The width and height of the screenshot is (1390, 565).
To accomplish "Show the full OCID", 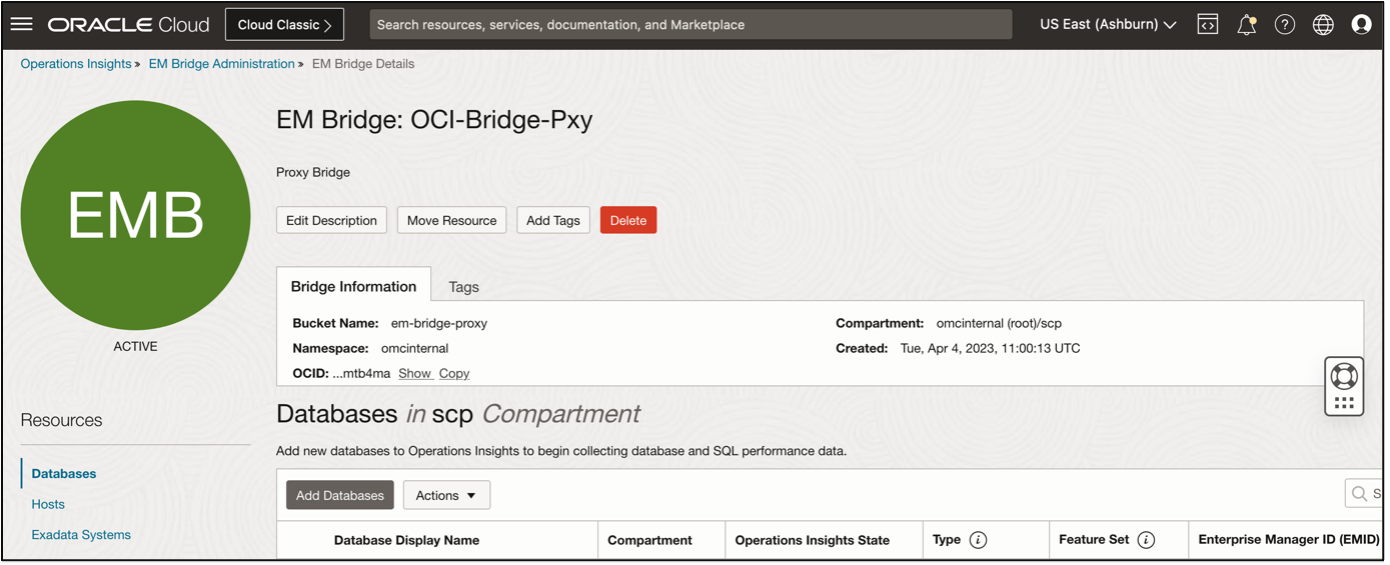I will tap(414, 373).
